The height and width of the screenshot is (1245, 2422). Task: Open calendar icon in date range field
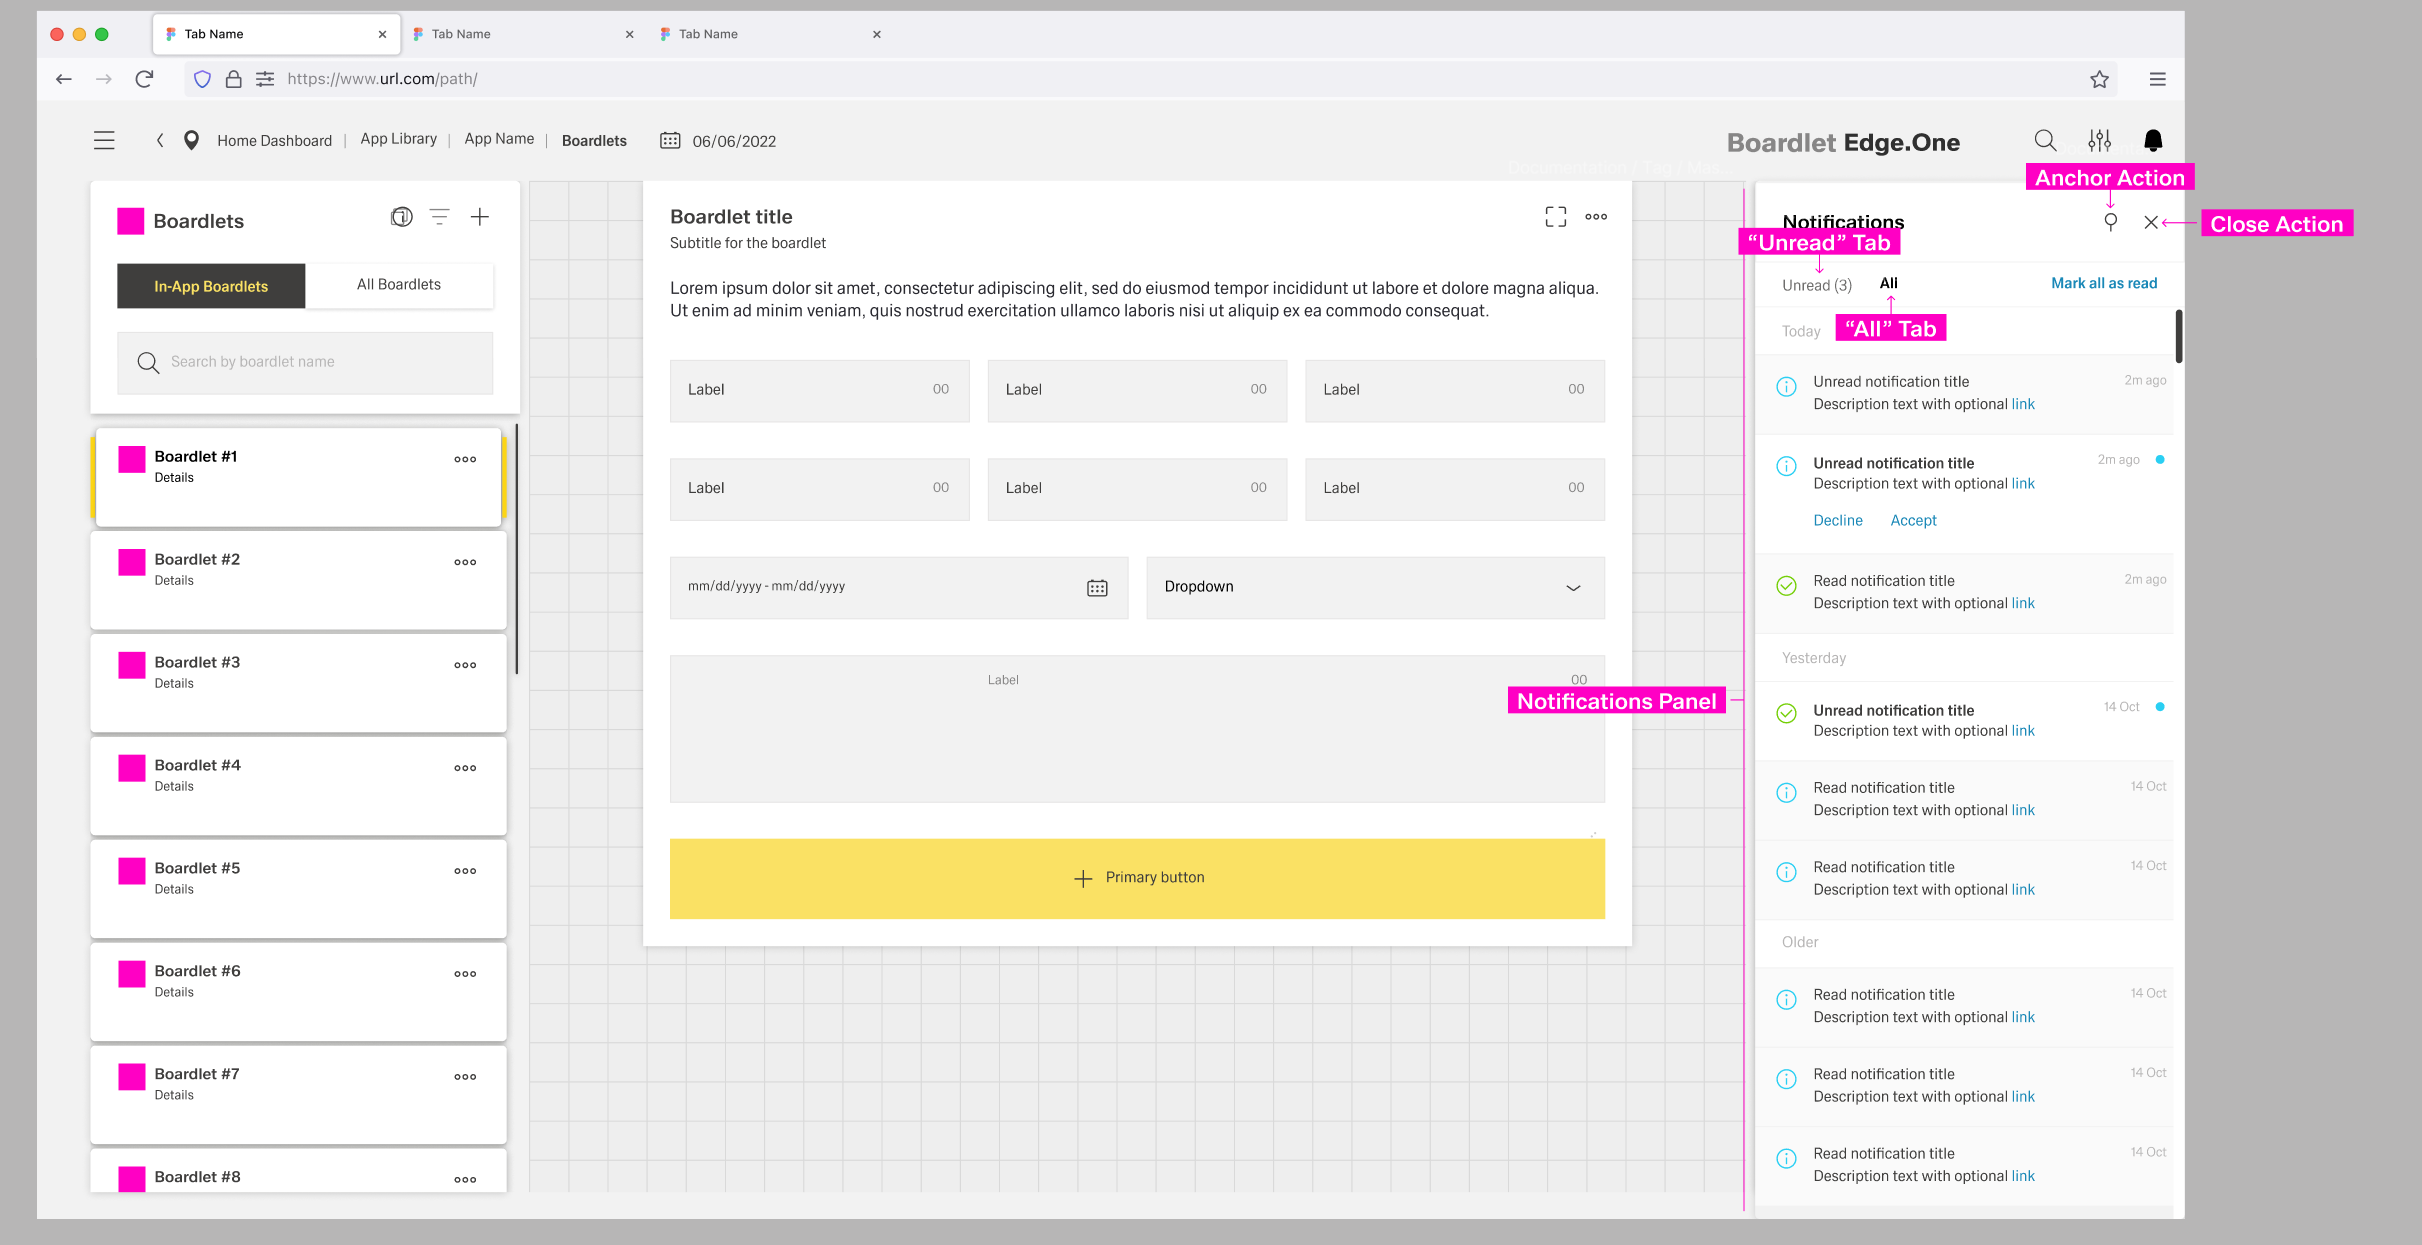point(1097,588)
